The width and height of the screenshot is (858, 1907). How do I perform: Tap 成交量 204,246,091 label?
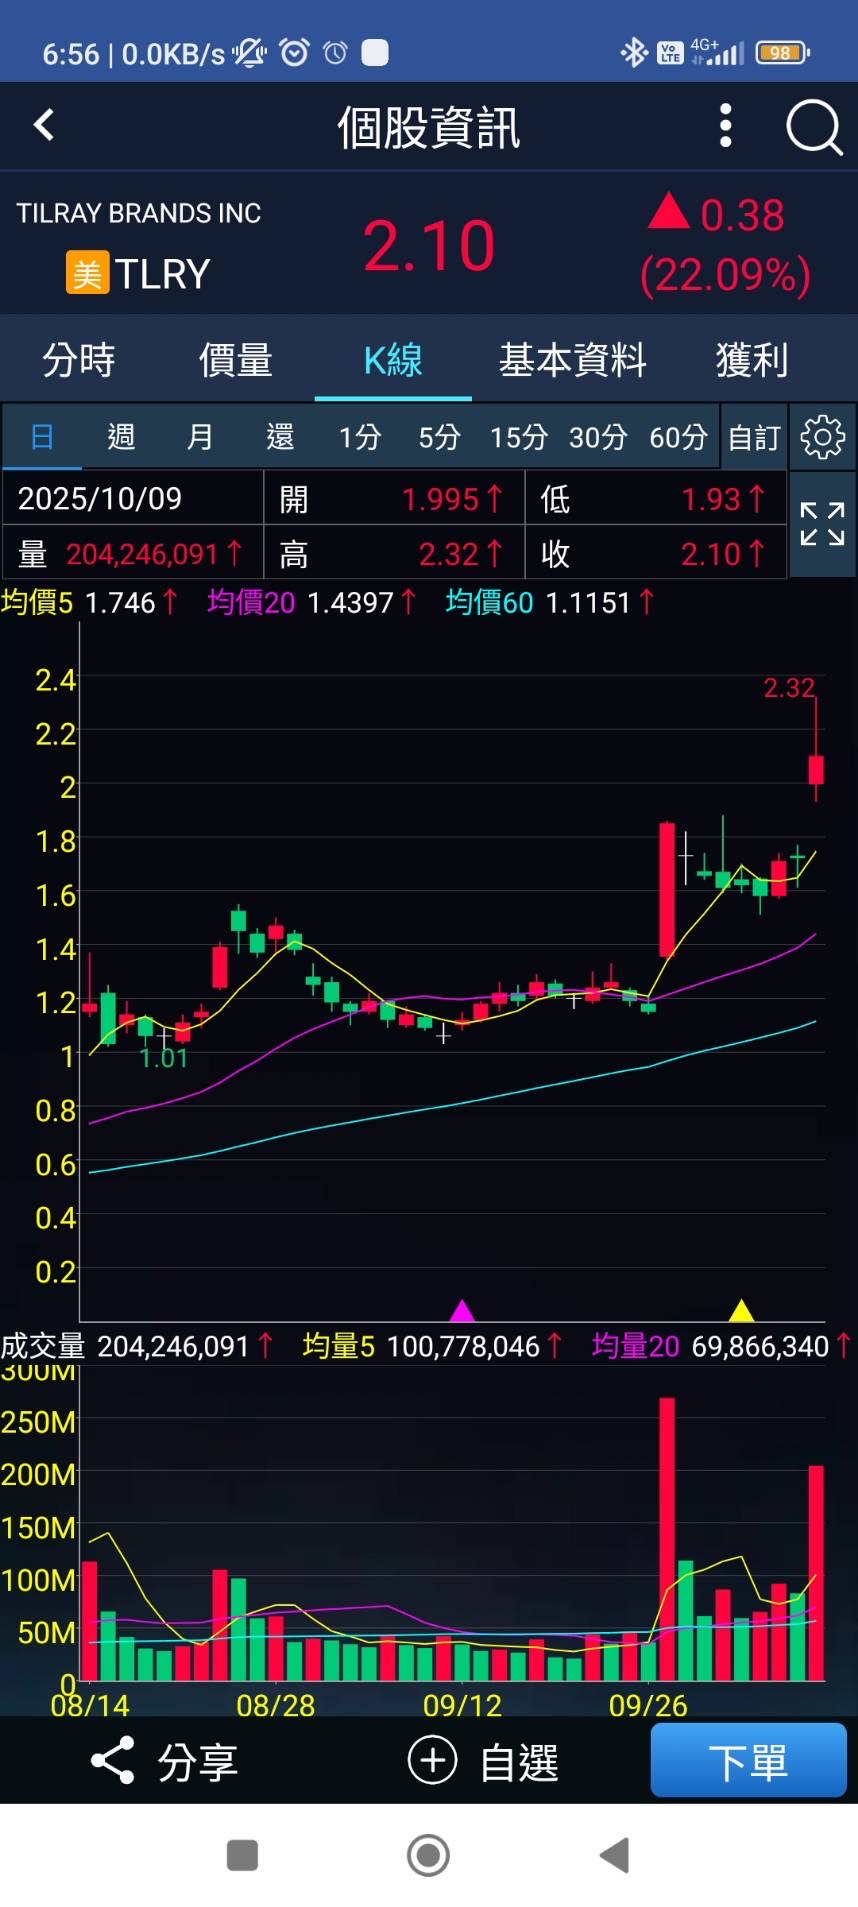point(137,1346)
